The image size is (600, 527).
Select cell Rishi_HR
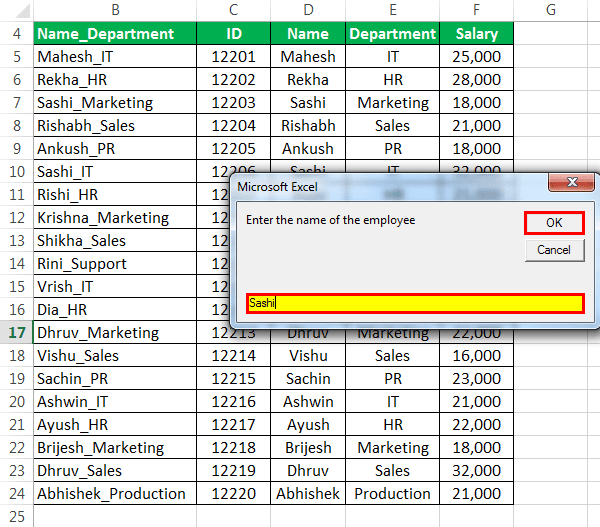pos(115,194)
